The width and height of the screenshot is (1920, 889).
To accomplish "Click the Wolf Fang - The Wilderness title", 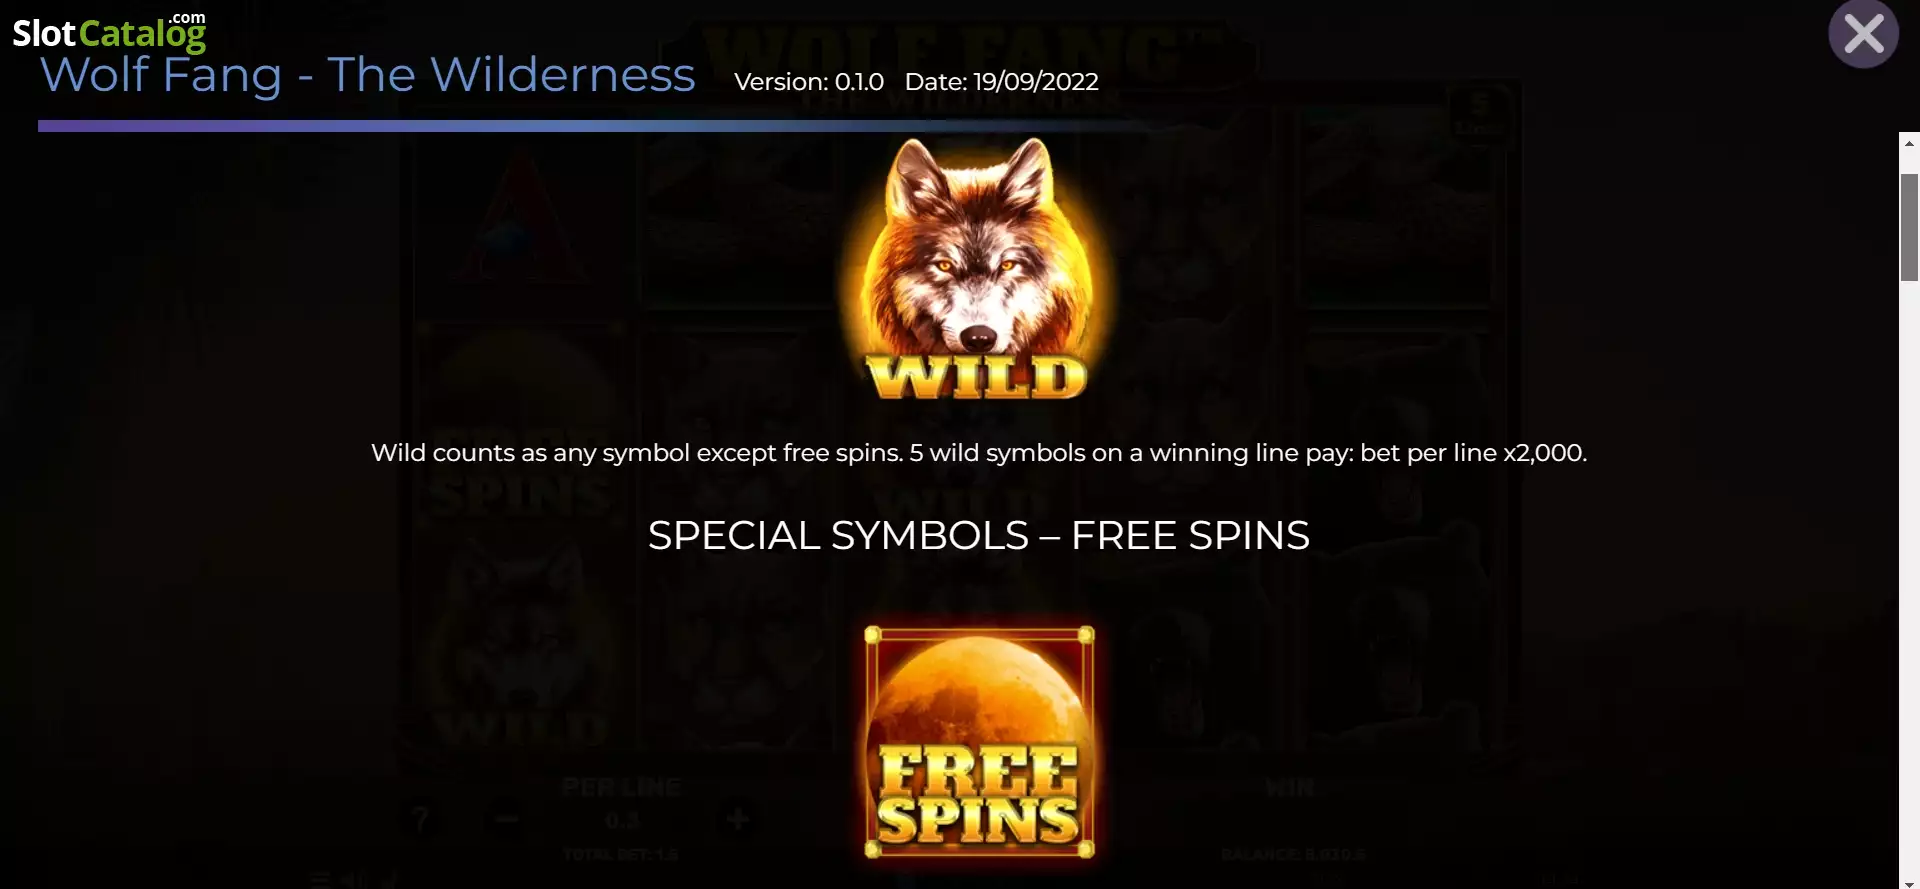I will 367,75.
